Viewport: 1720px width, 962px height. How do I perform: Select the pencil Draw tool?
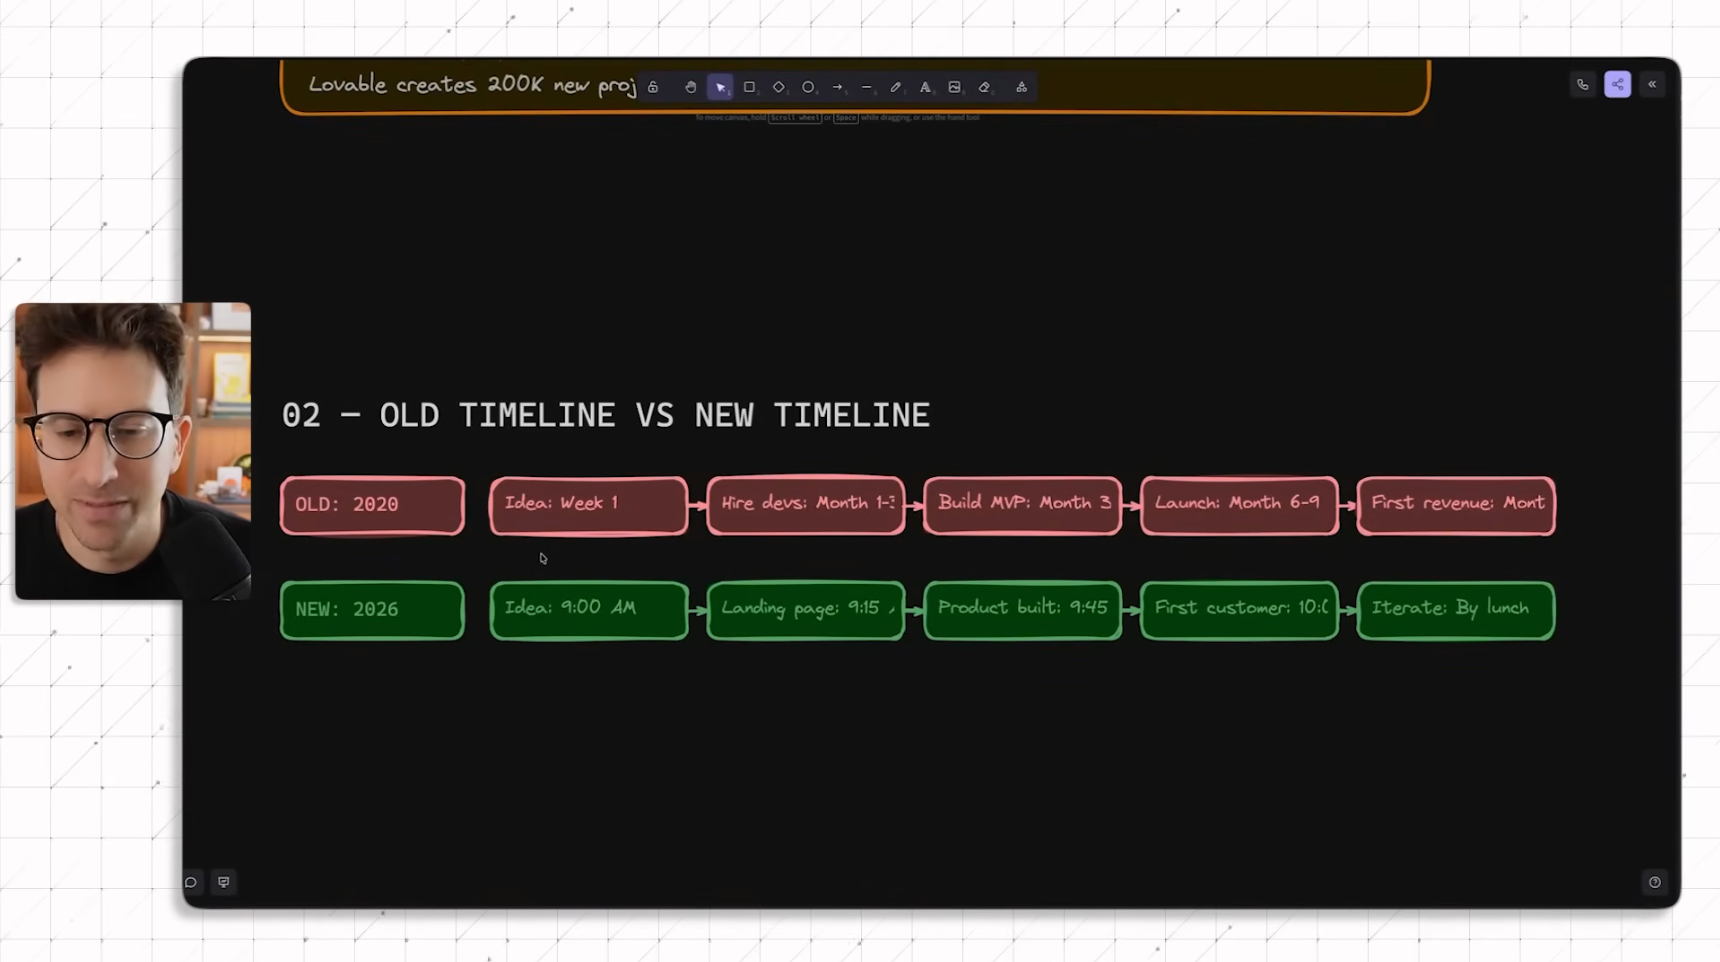coord(896,88)
